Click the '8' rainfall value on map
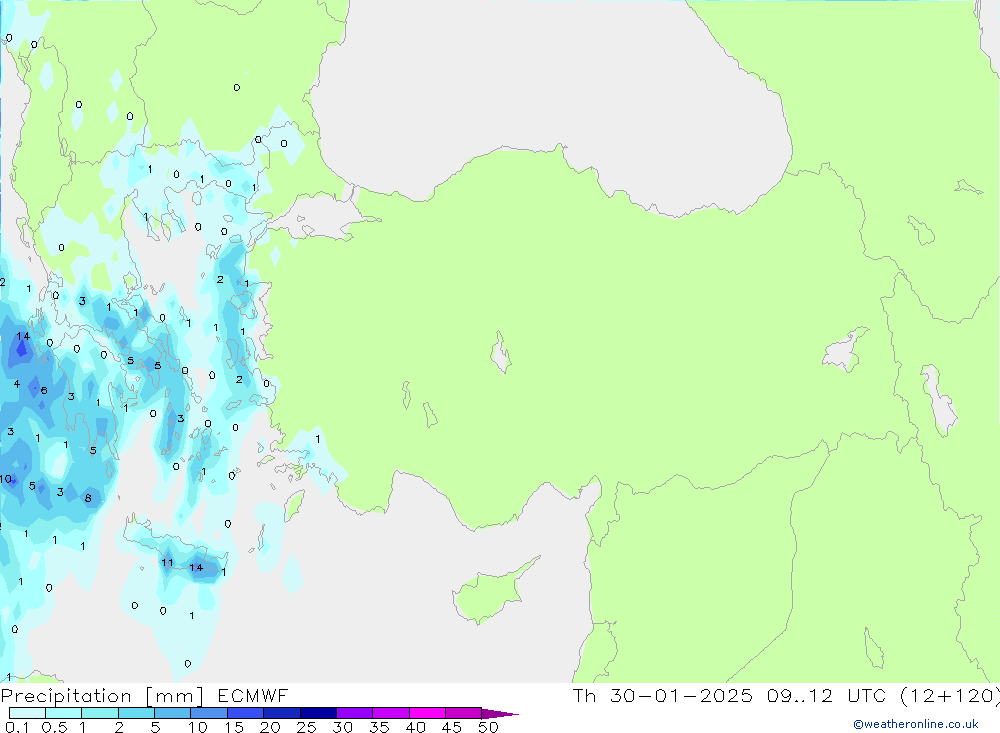Screen dimensions: 1000x733 click(88, 498)
